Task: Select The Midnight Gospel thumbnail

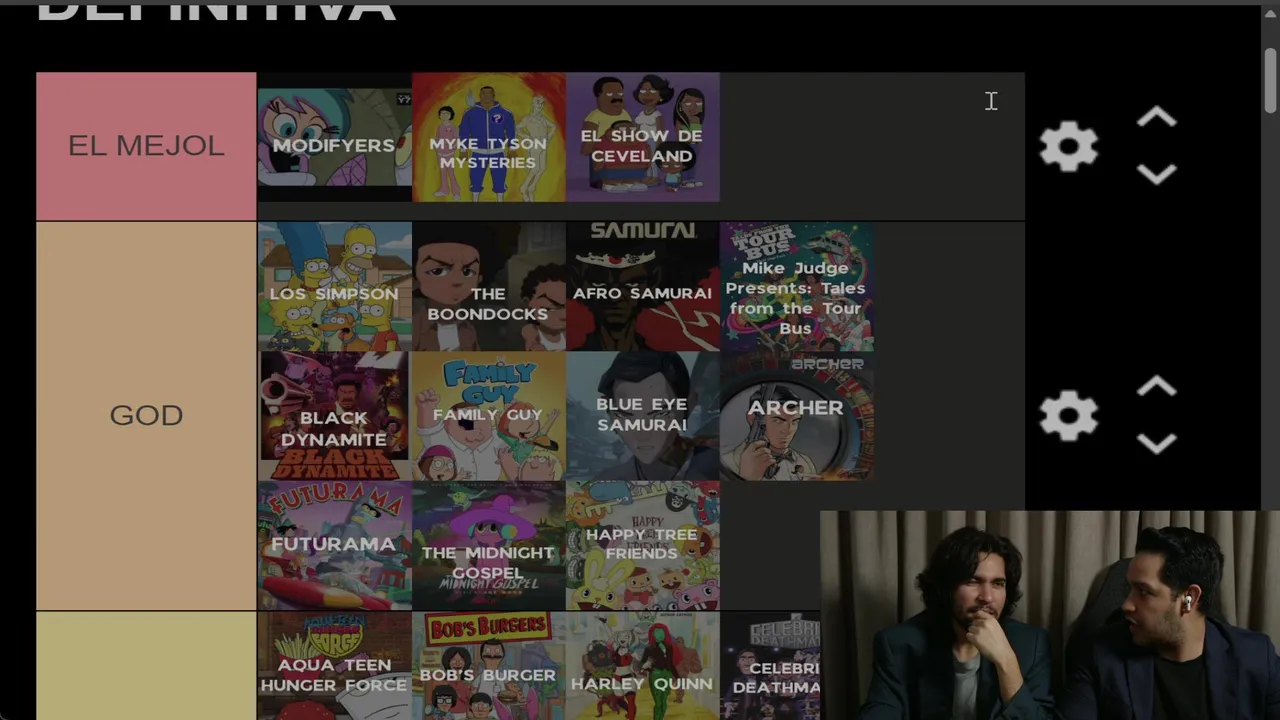Action: 488,545
